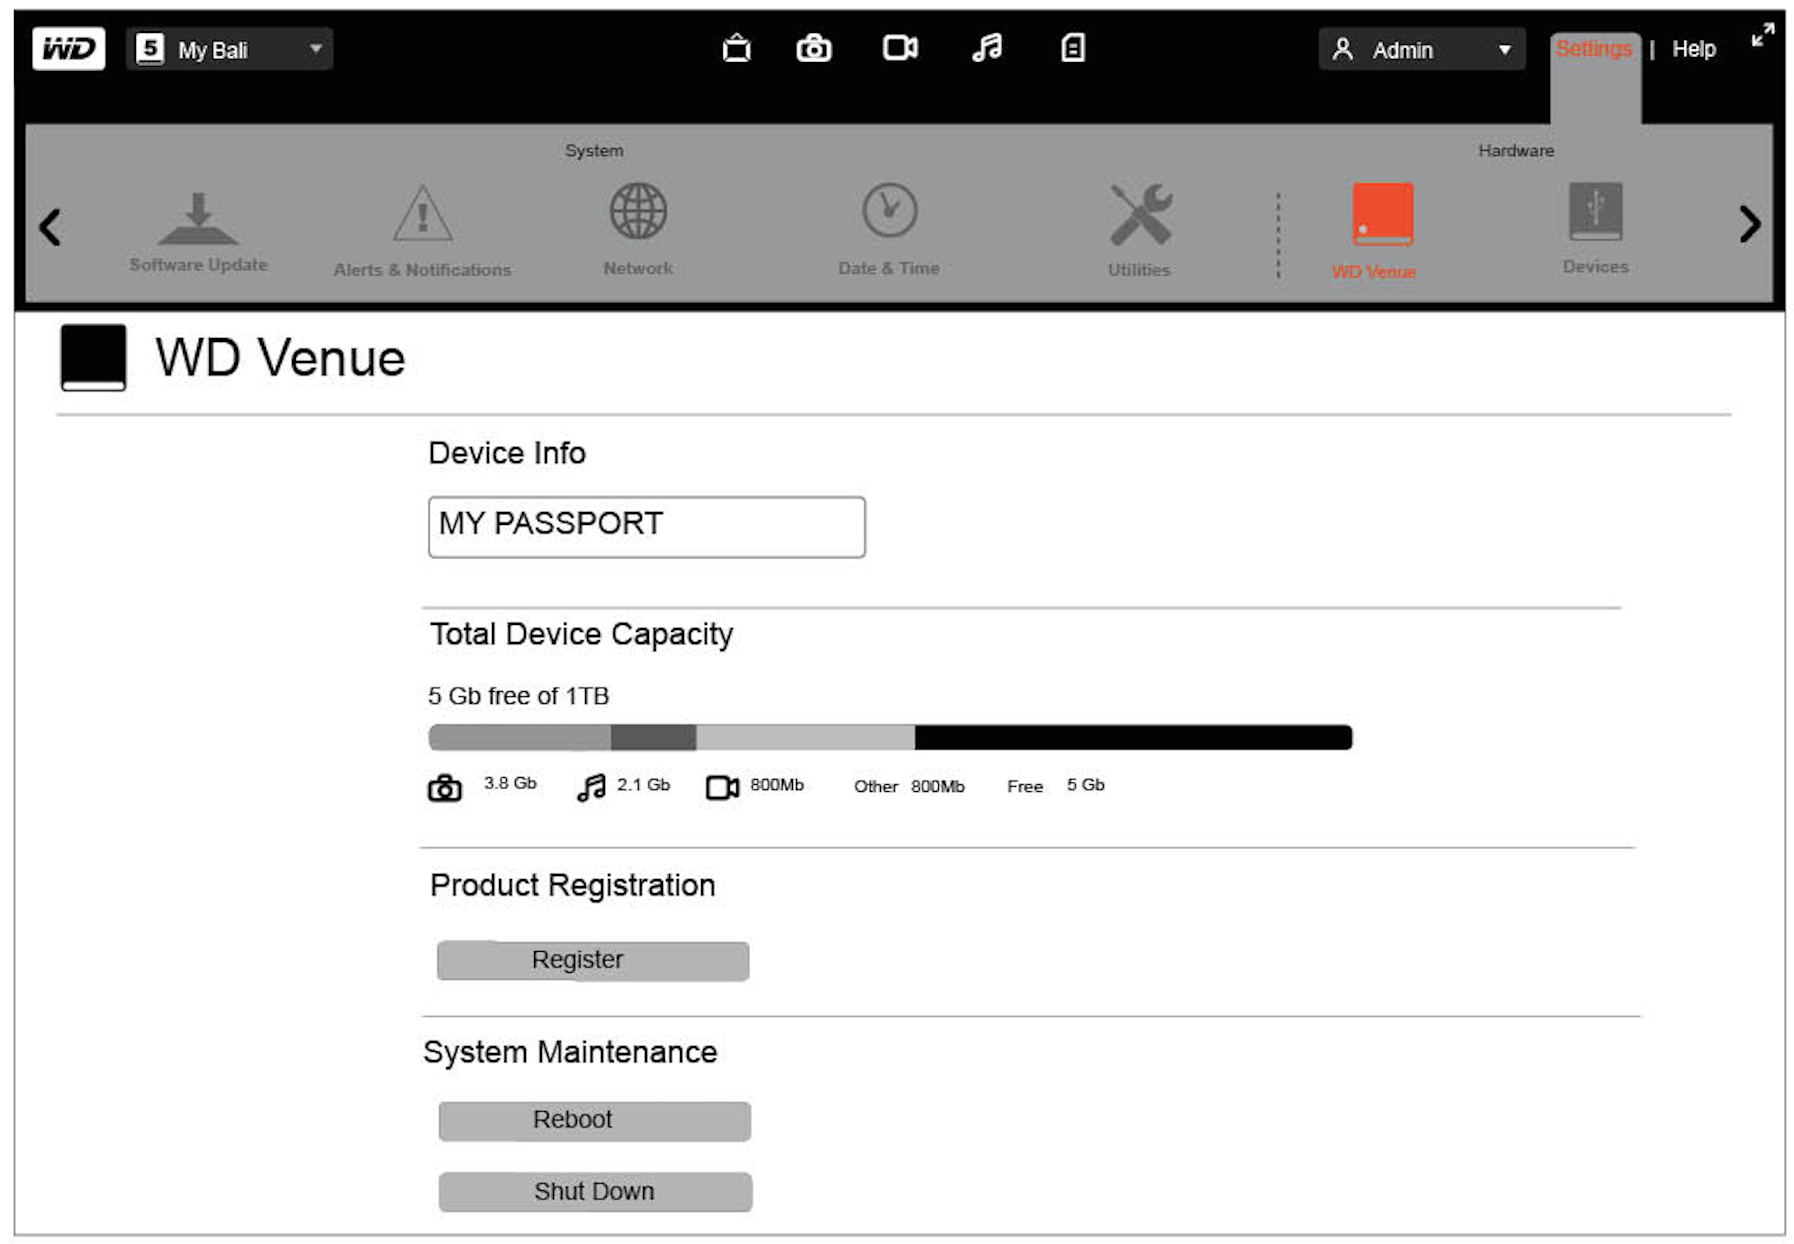Expand the My Bali device dropdown
1794x1244 pixels.
229,49
